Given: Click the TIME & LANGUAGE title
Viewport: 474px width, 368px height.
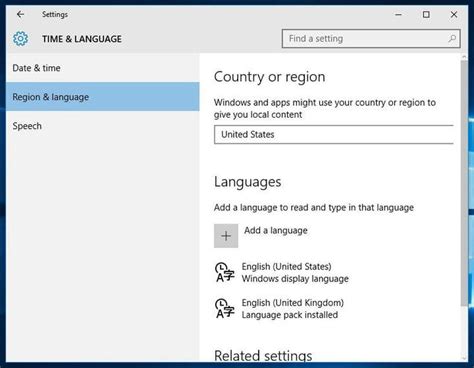Looking at the screenshot, I should (82, 39).
